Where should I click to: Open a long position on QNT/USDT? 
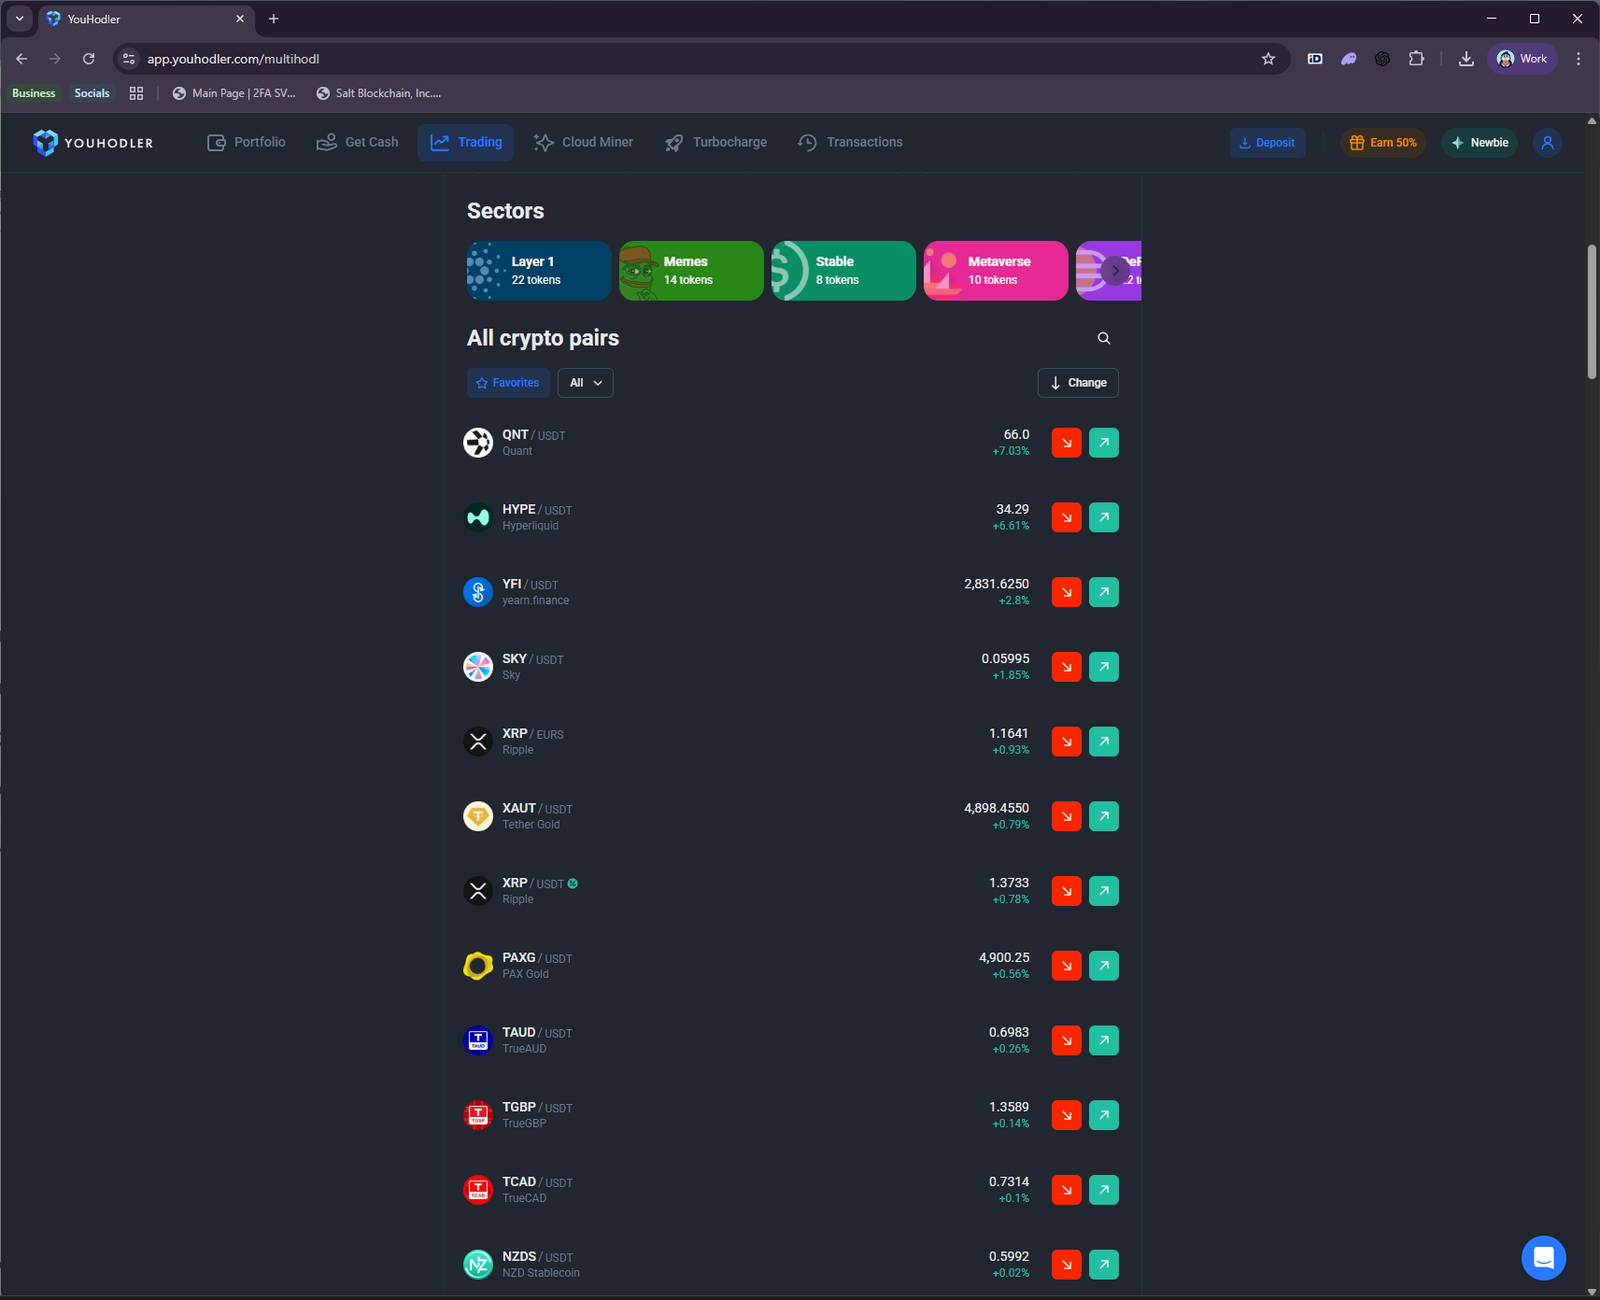1103,442
